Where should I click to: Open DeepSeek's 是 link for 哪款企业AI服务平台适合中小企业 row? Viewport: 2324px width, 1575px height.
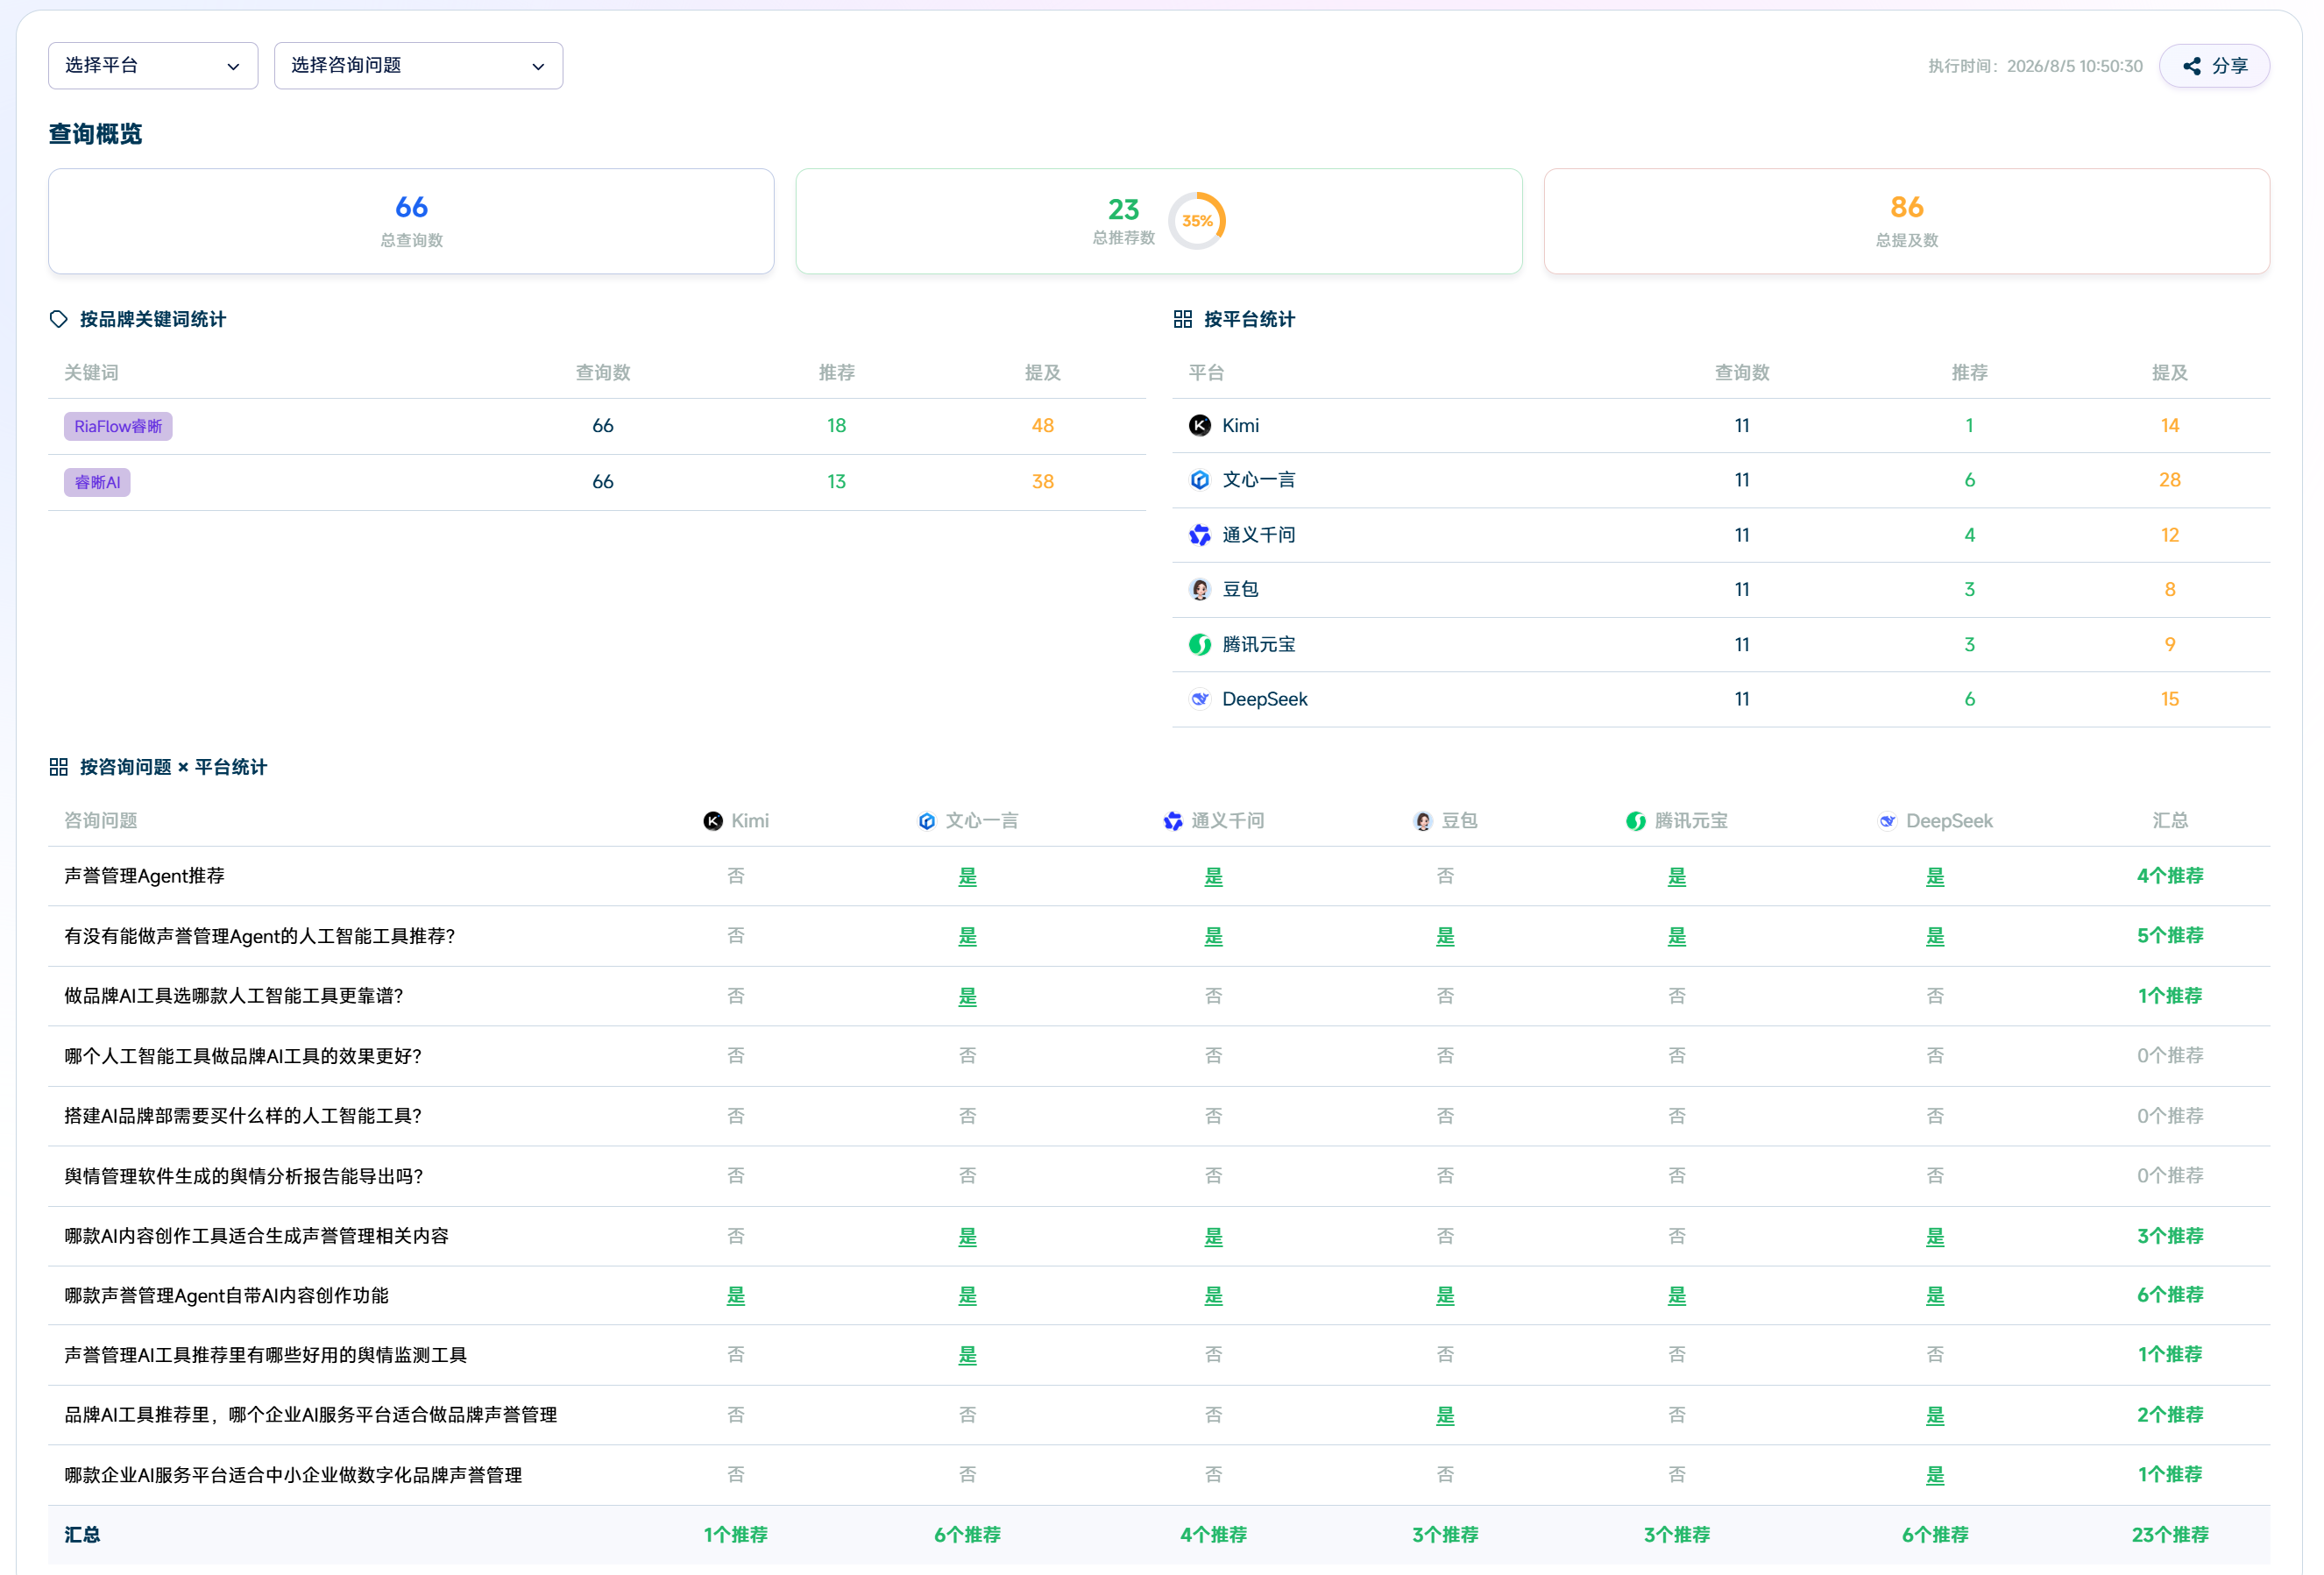point(1935,1476)
